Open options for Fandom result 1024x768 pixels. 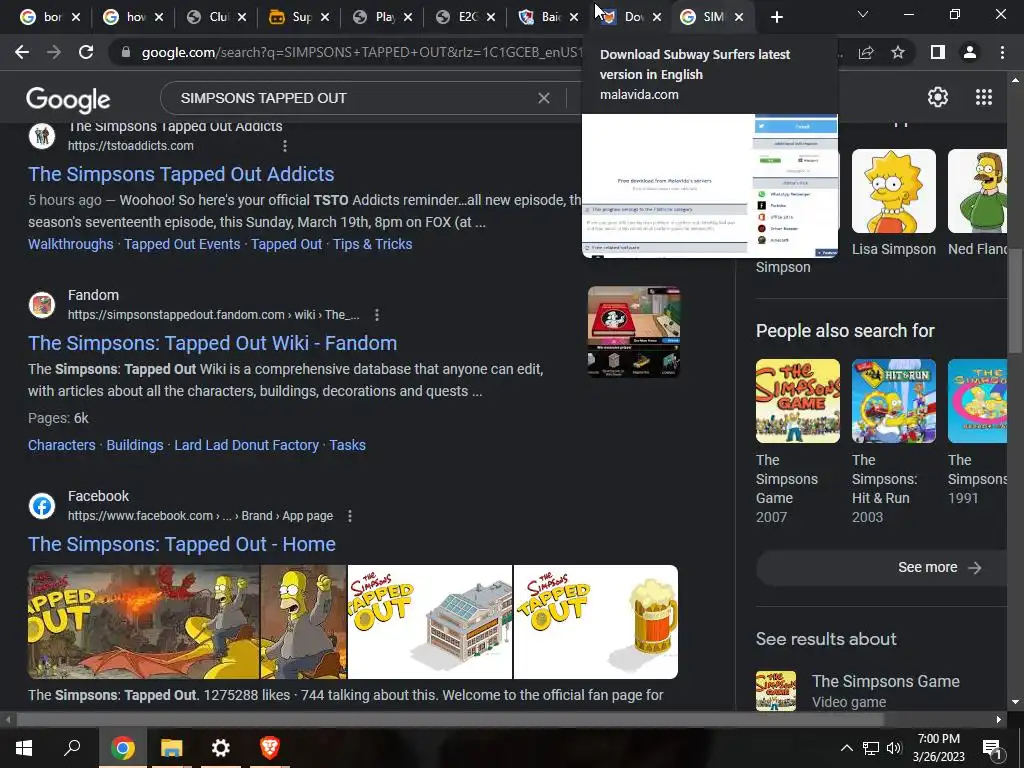pyautogui.click(x=376, y=315)
